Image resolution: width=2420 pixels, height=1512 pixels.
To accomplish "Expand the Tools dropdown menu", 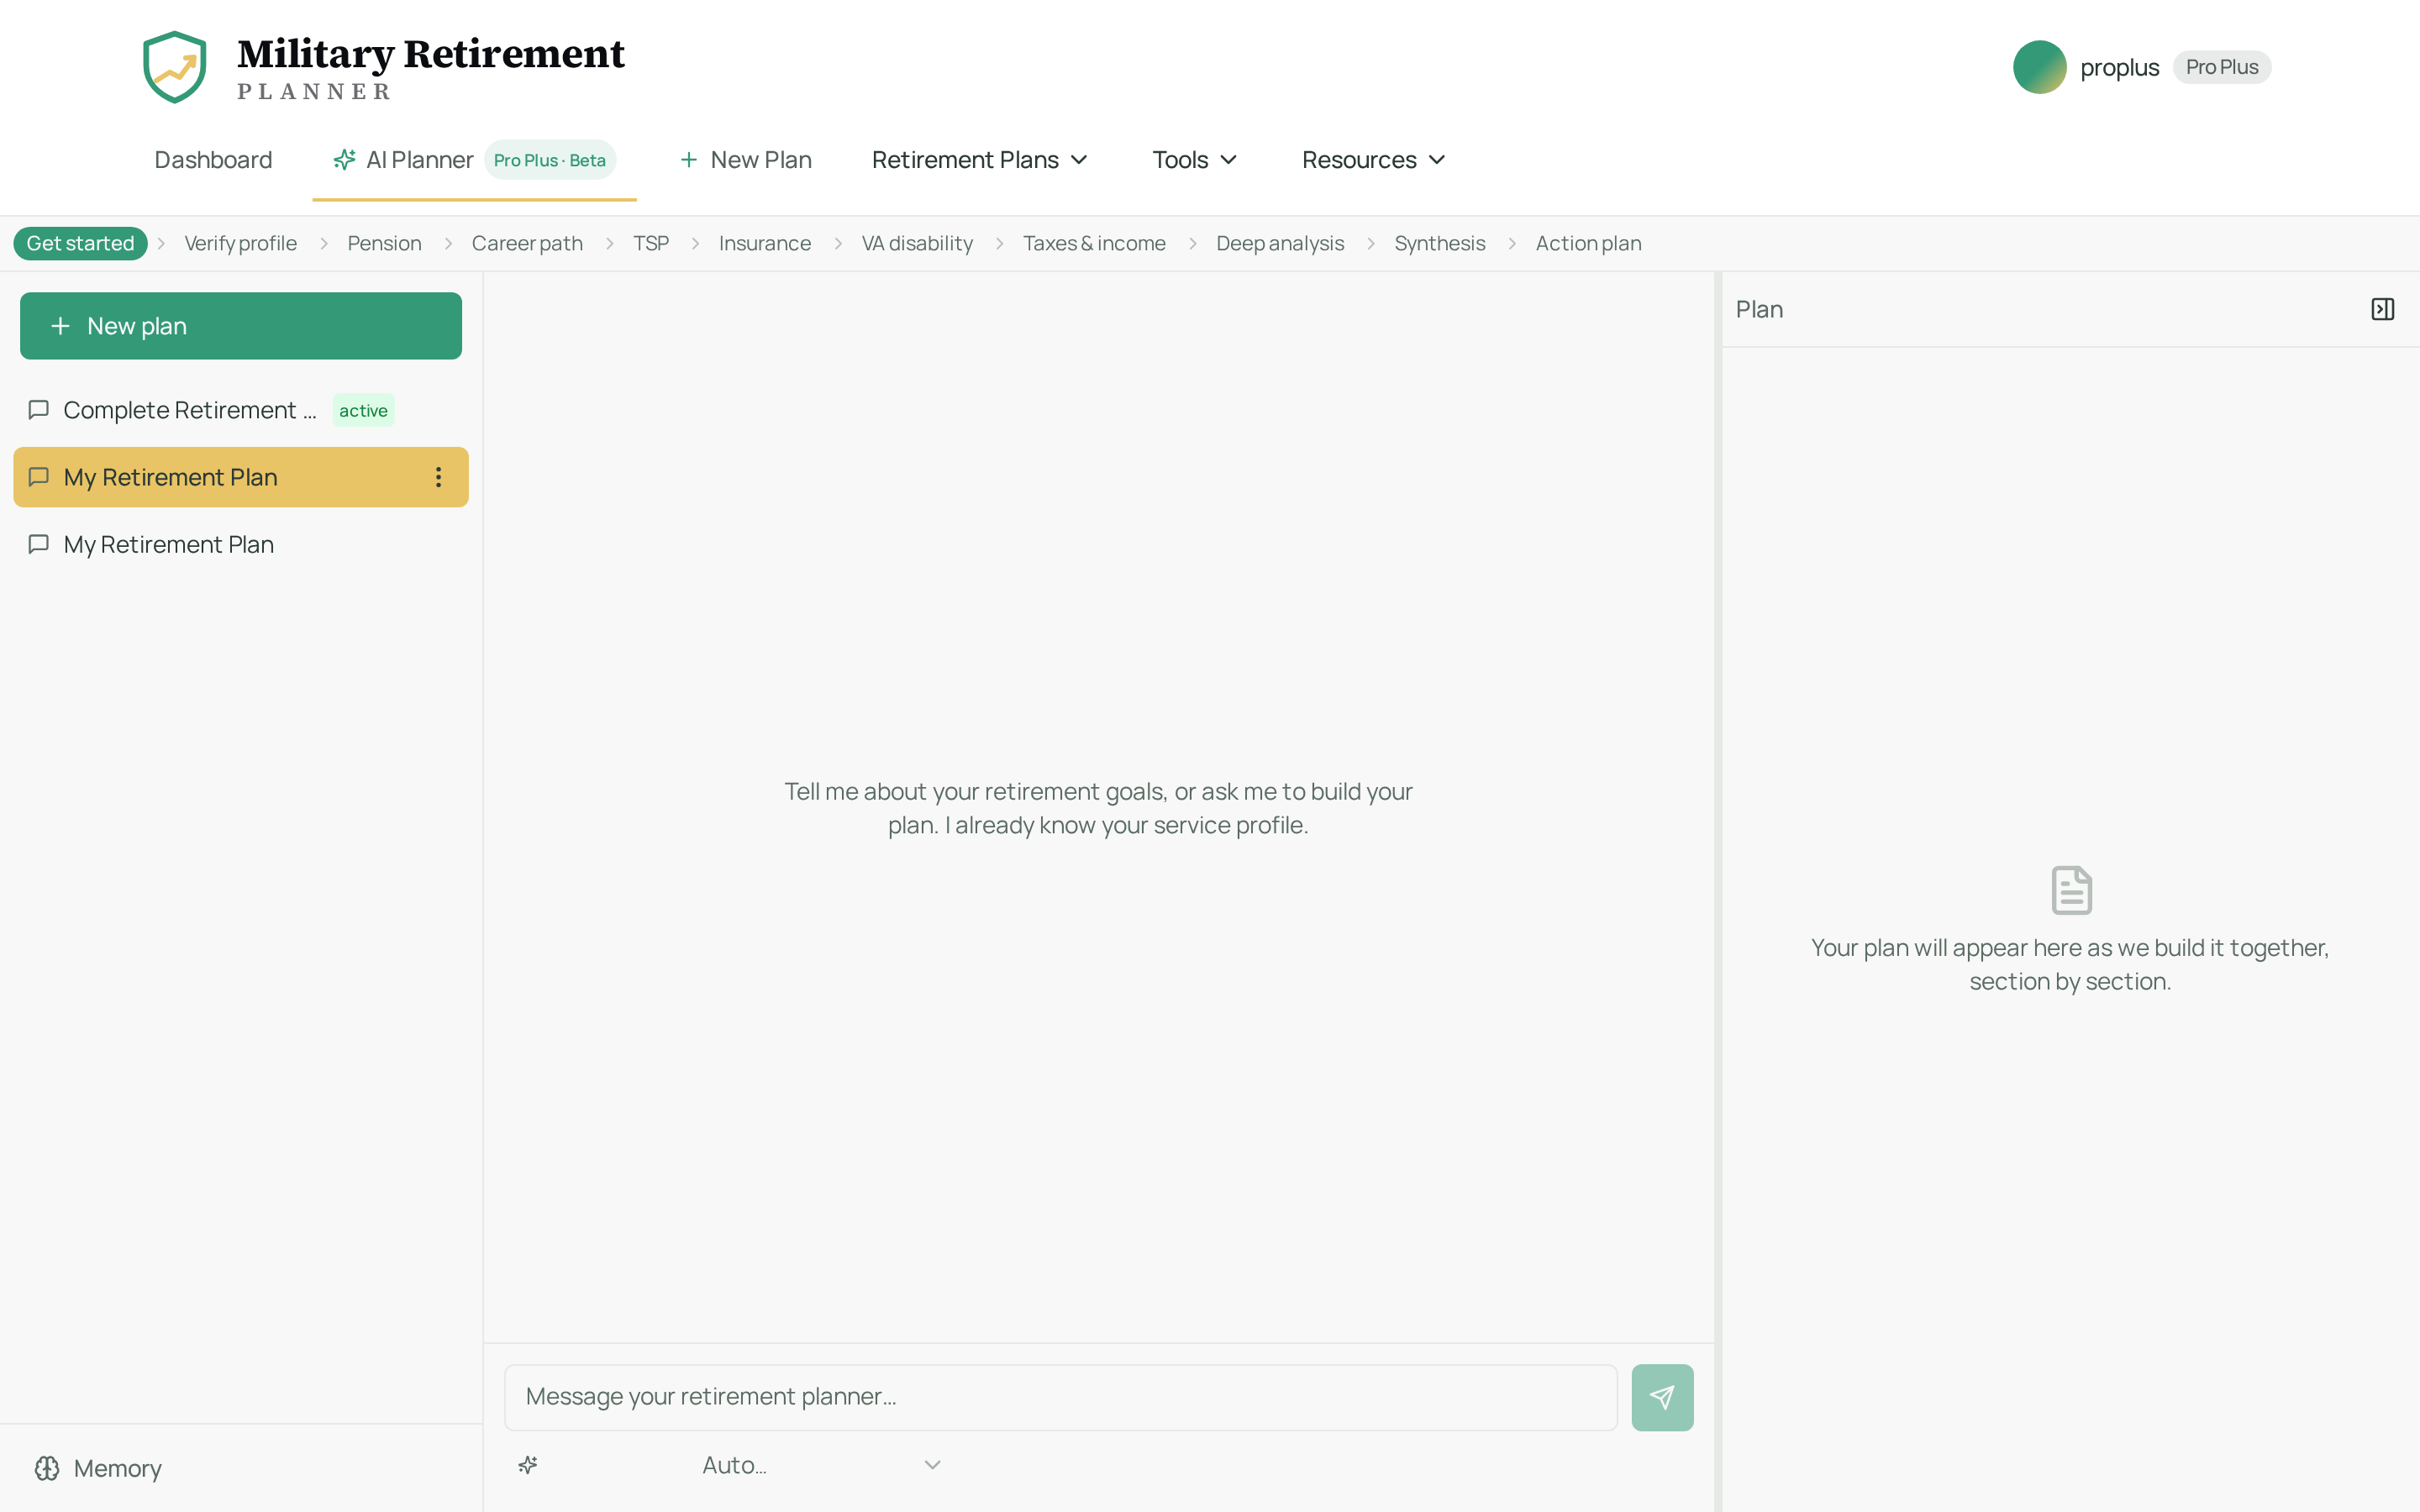I will 1195,160.
